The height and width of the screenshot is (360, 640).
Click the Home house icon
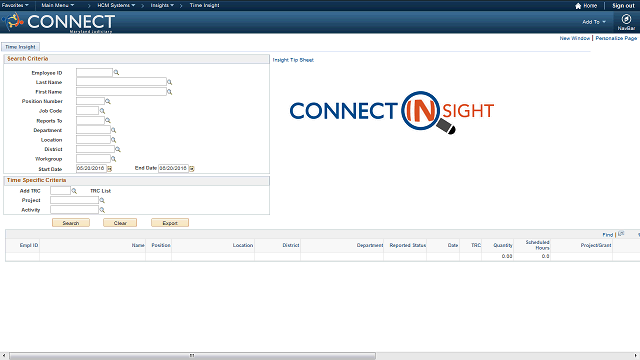(578, 6)
